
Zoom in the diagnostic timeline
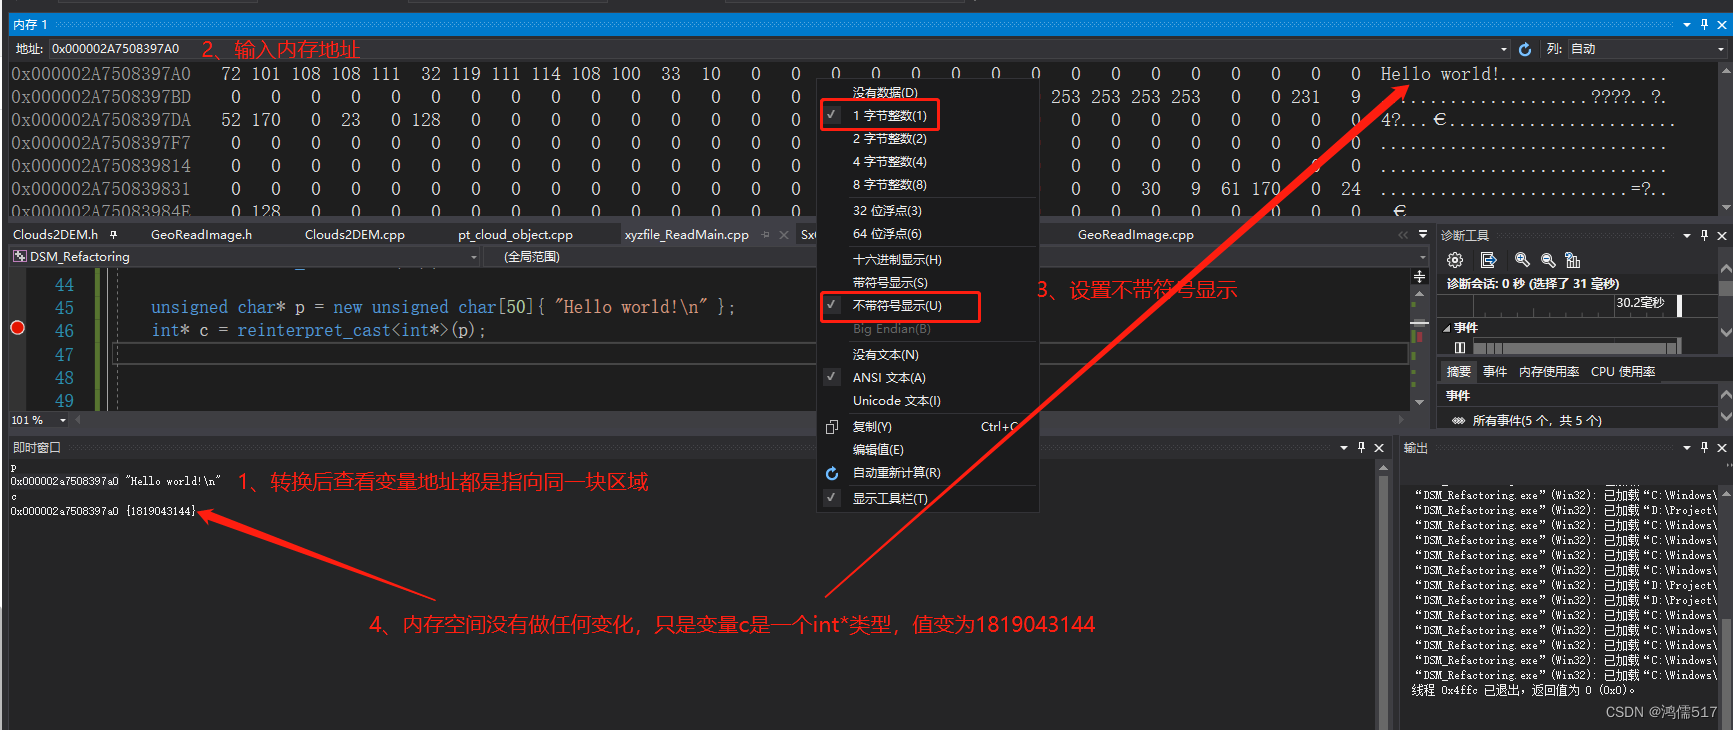[1522, 260]
